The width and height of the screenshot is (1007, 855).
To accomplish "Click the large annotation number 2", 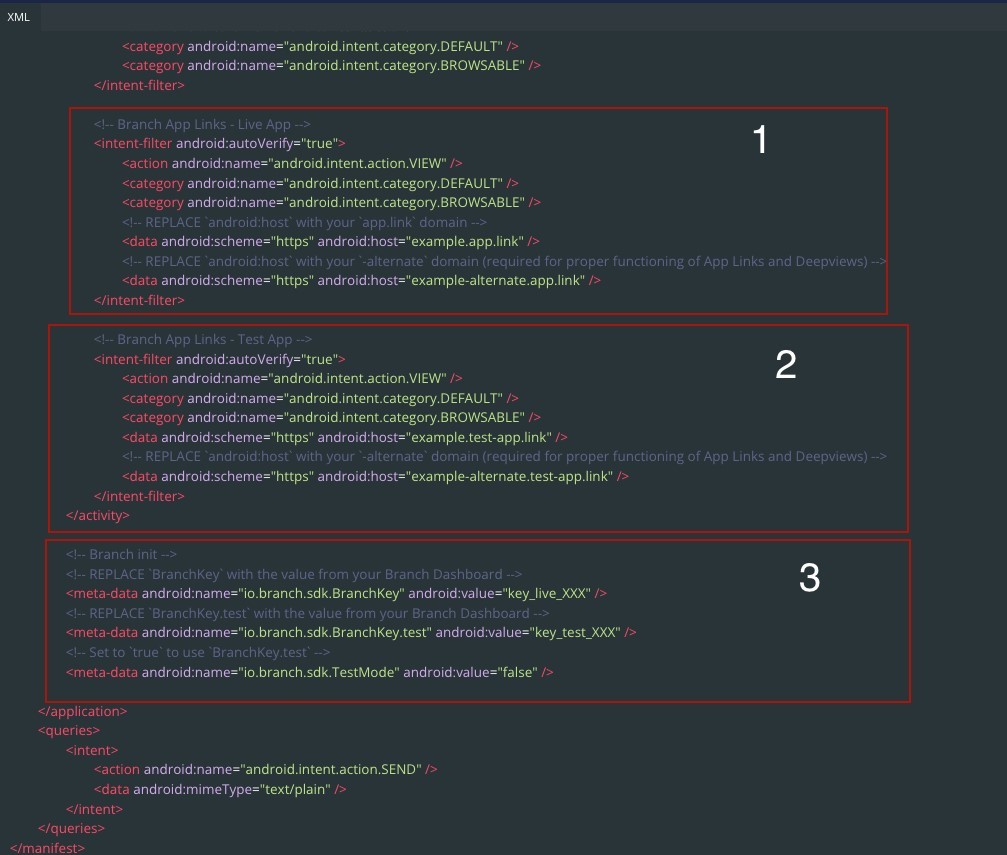I will click(786, 366).
